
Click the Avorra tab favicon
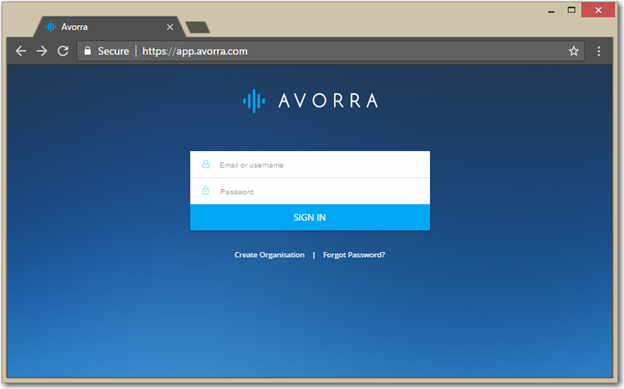[x=51, y=27]
